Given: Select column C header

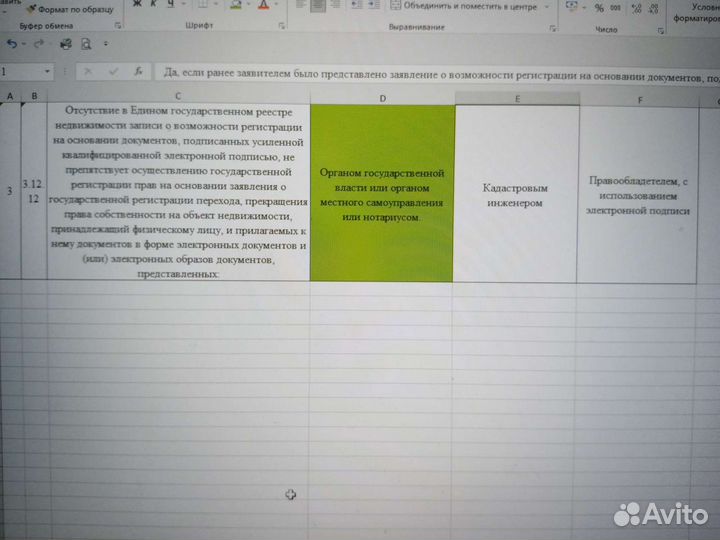Looking at the screenshot, I should (x=178, y=96).
